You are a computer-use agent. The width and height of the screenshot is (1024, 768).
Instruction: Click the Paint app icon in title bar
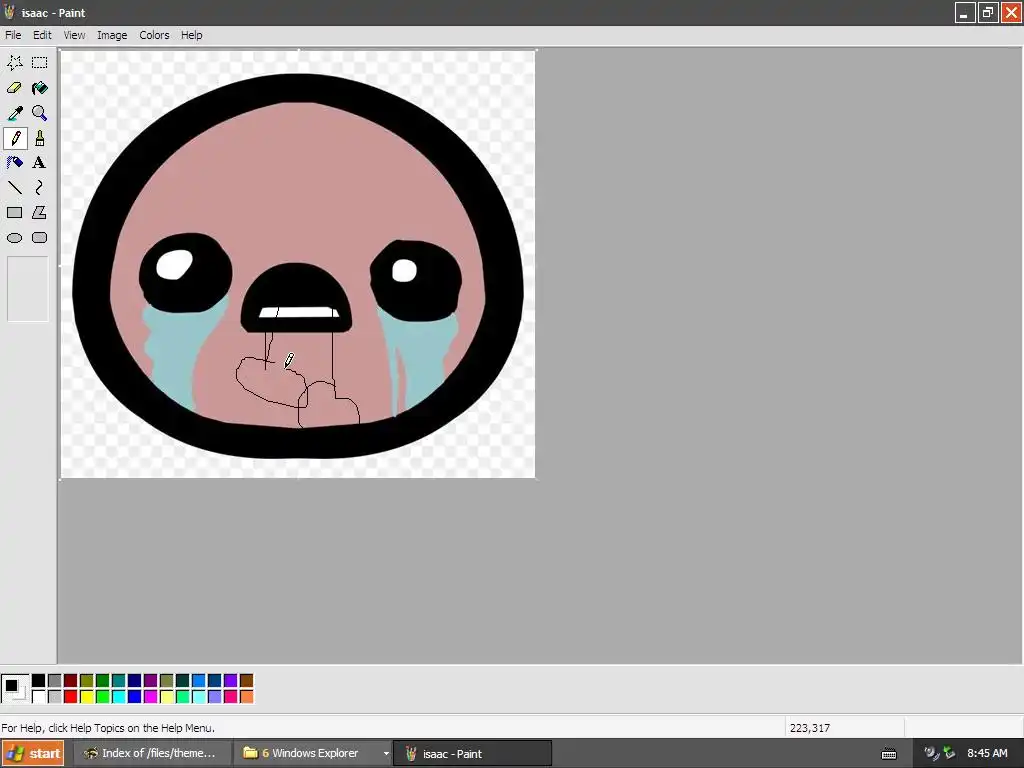(x=9, y=12)
